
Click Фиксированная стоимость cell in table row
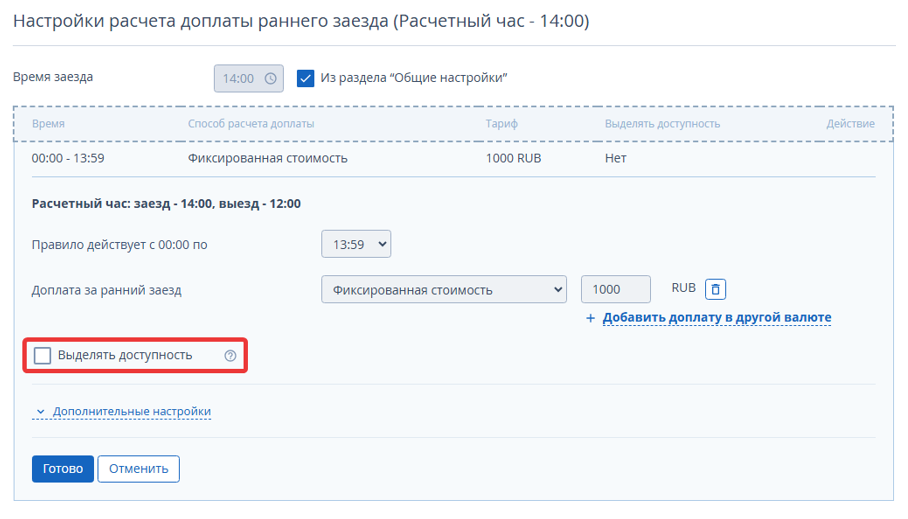pyautogui.click(x=268, y=158)
